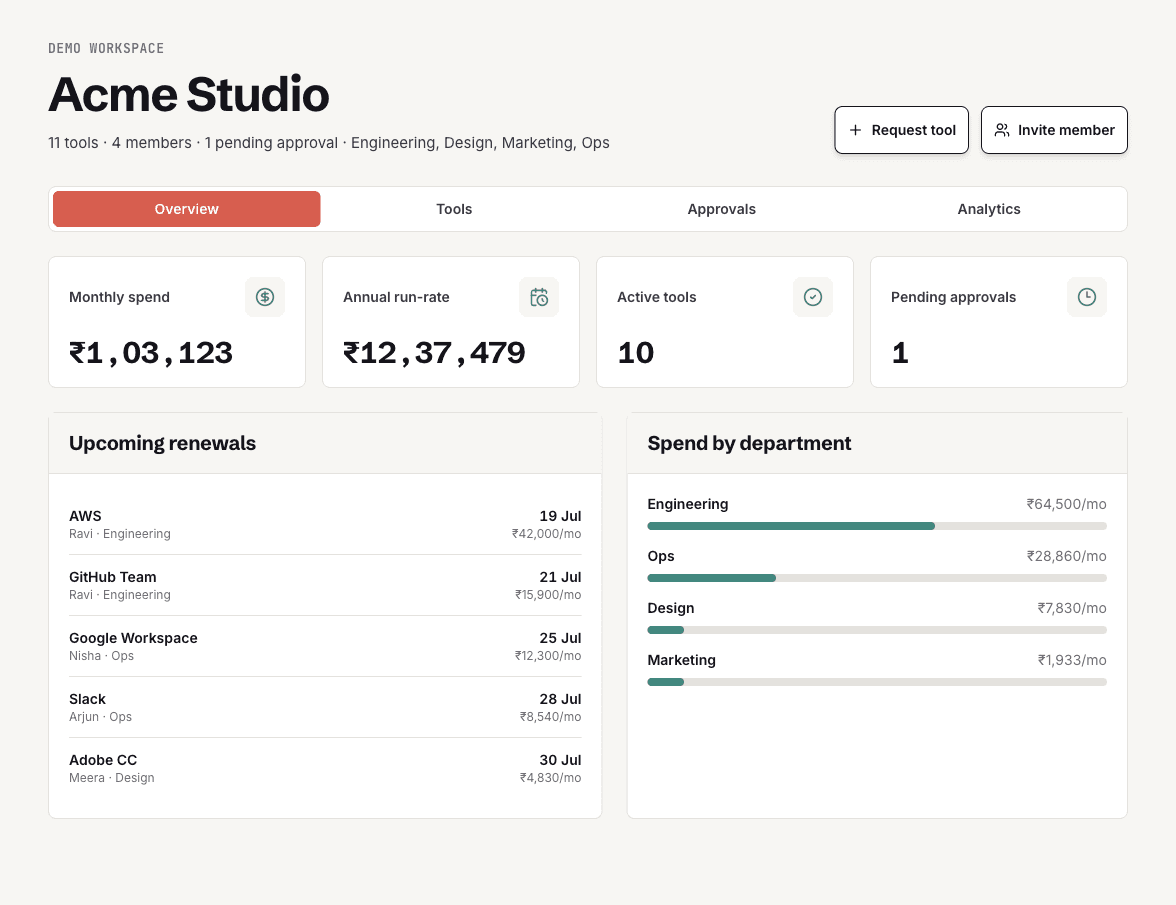The width and height of the screenshot is (1176, 905).
Task: Click the Arjun · Ops subtitle
Action: coord(100,717)
